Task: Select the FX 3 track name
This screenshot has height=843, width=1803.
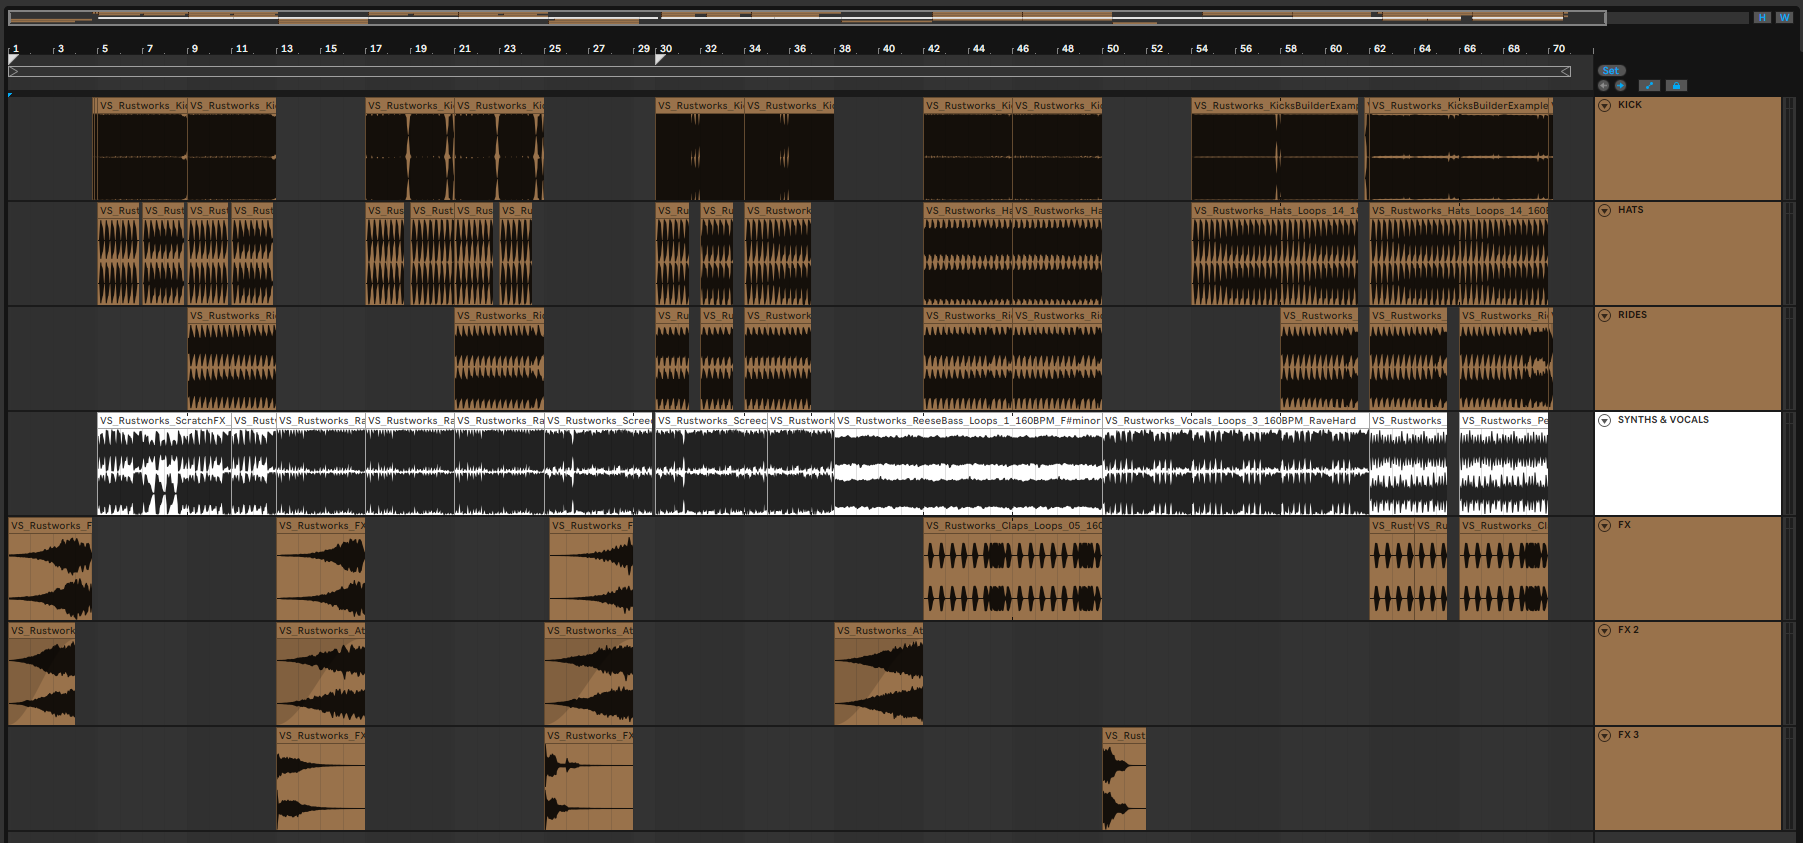Action: pos(1628,735)
